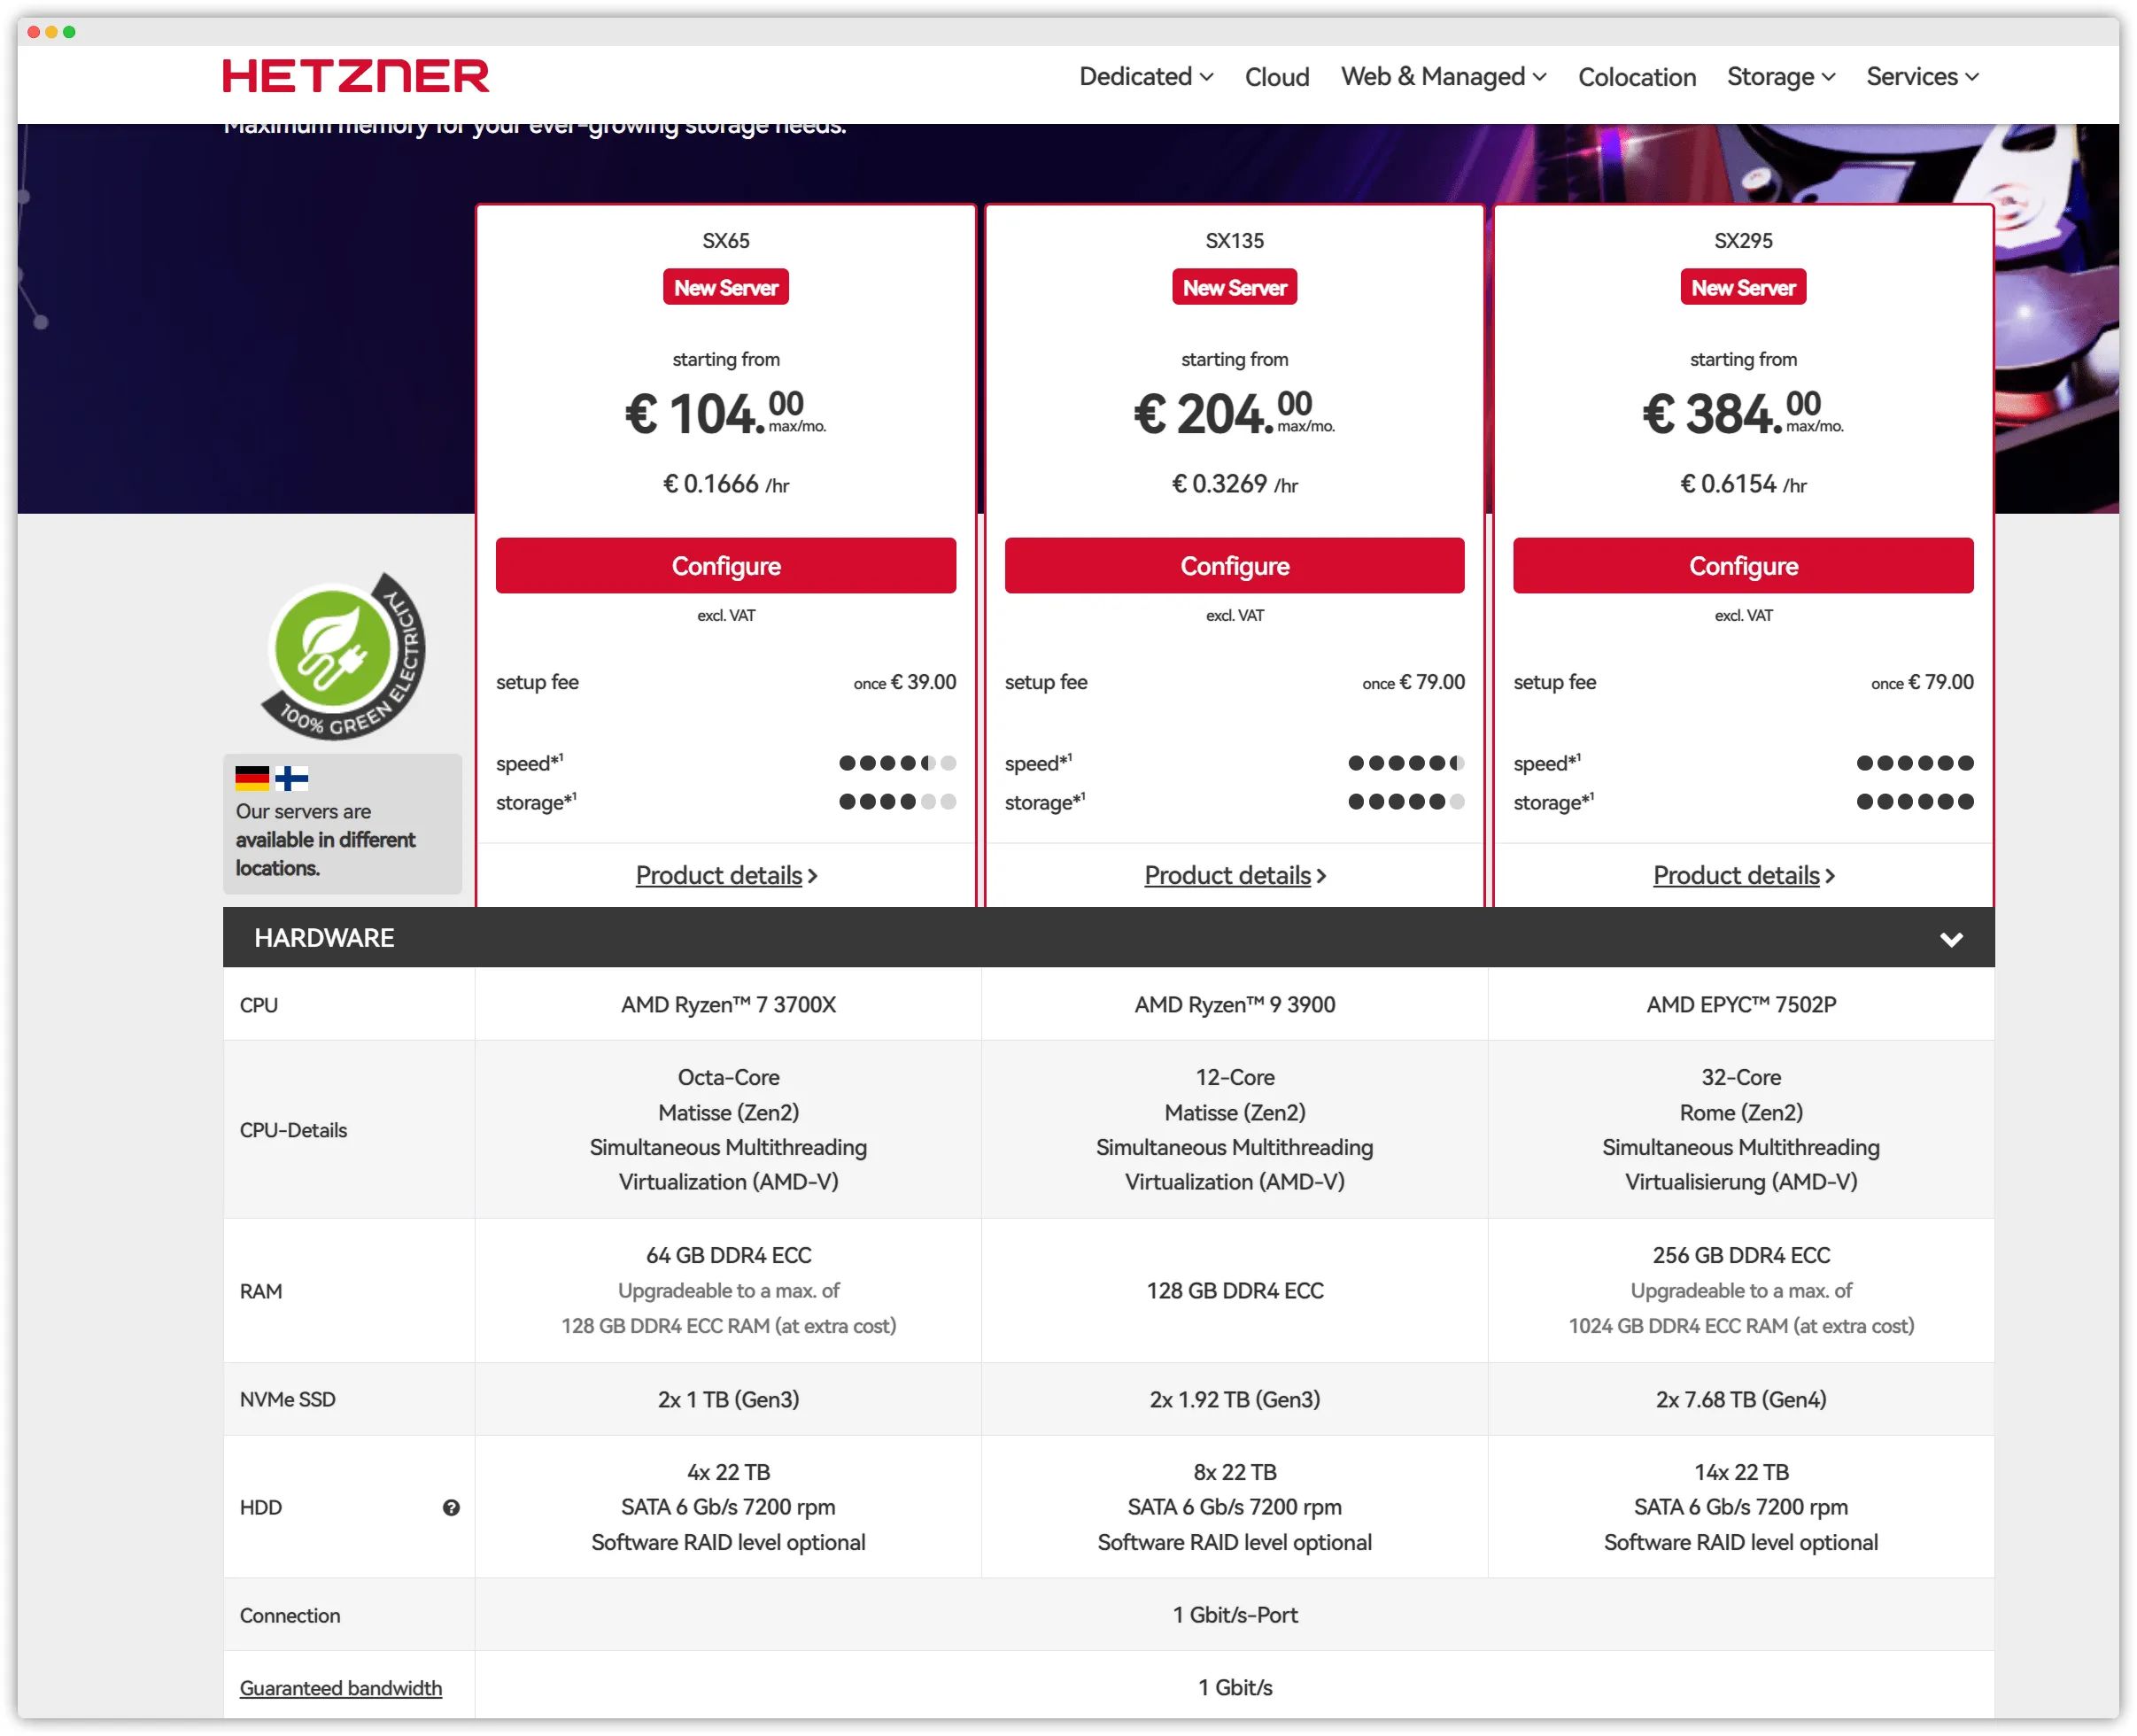The width and height of the screenshot is (2137, 1736).
Task: Click the SX295 New Server badge
Action: (x=1743, y=287)
